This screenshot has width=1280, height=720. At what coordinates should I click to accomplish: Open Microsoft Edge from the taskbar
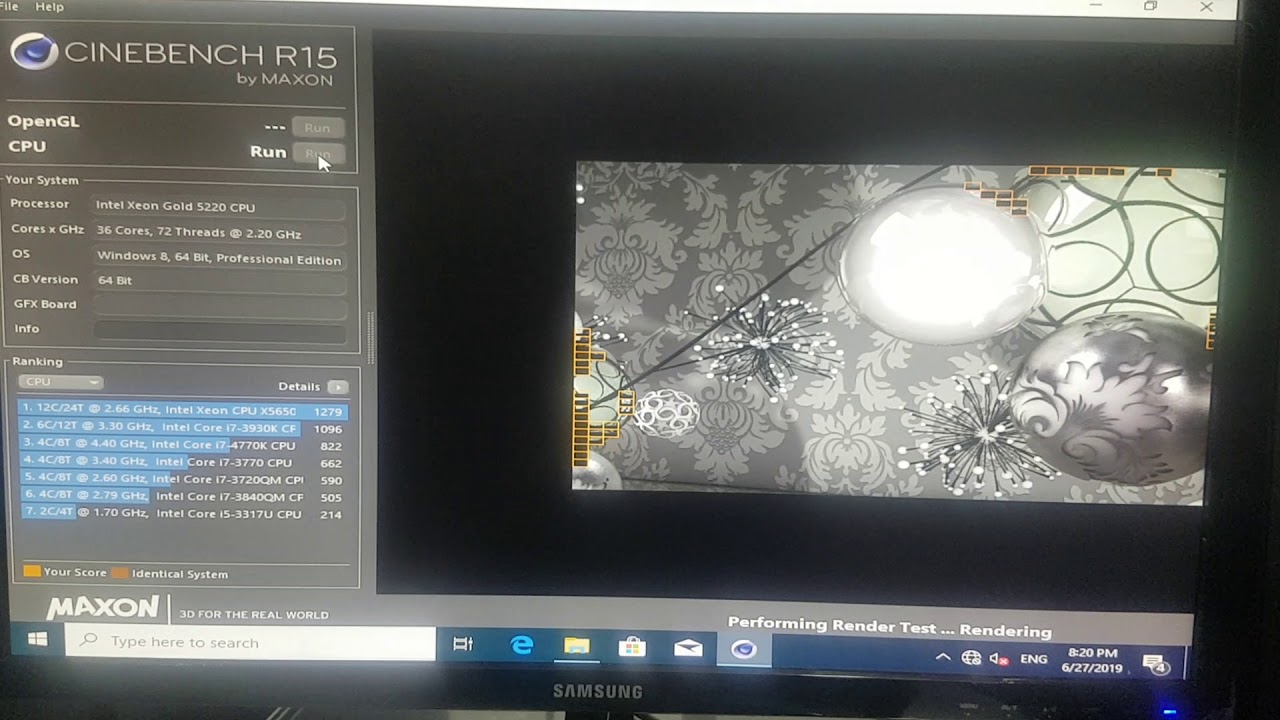coord(522,646)
